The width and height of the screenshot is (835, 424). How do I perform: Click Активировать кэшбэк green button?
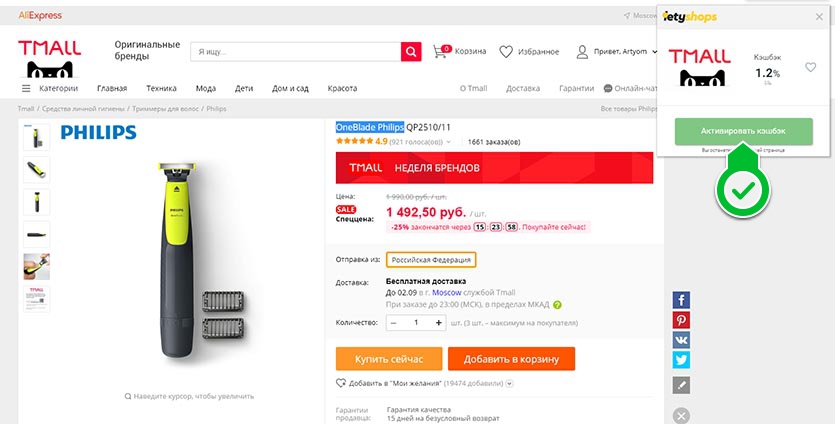[743, 131]
